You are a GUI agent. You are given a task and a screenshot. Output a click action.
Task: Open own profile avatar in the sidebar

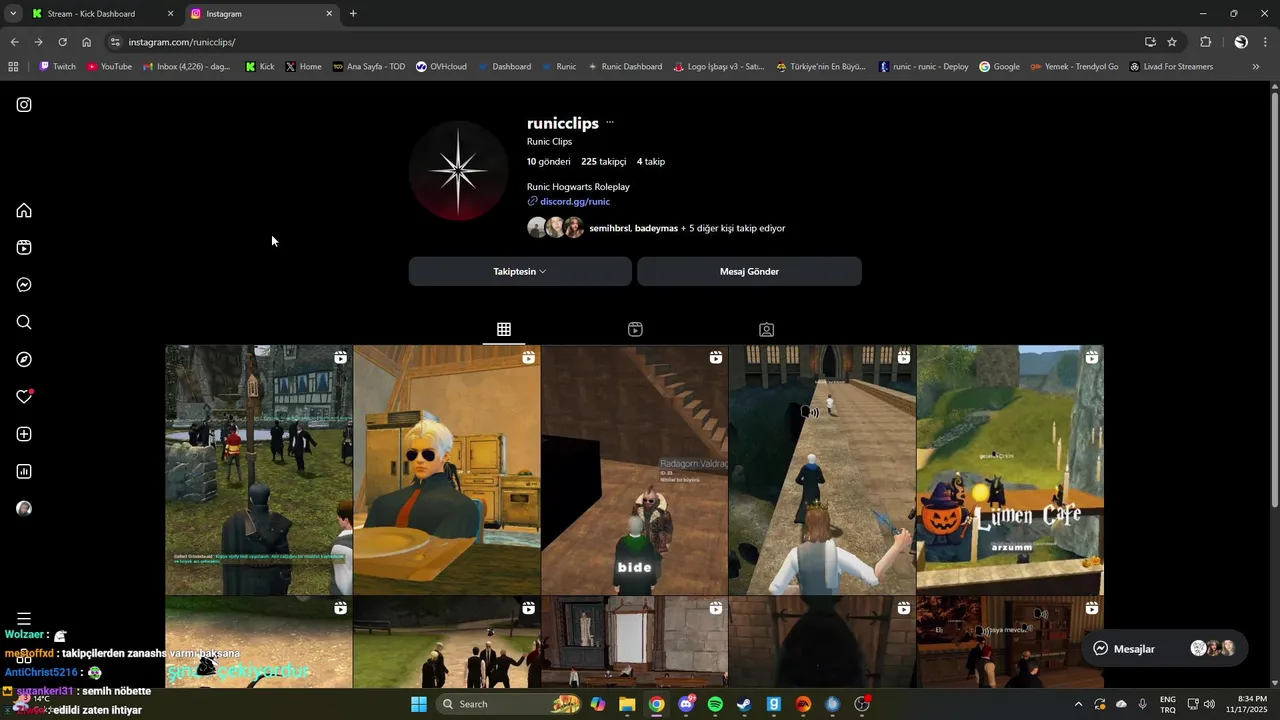coord(24,509)
